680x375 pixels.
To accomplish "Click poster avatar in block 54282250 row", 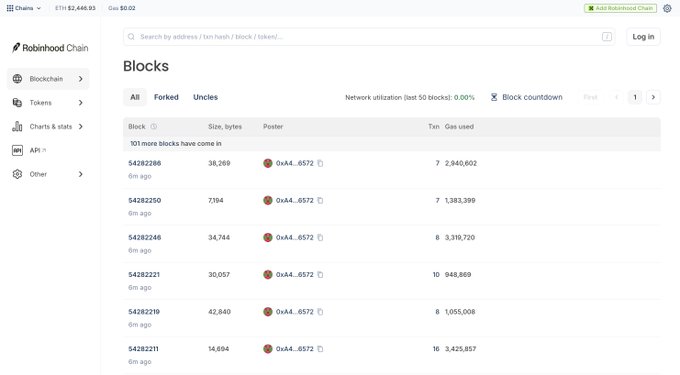I will tap(268, 200).
